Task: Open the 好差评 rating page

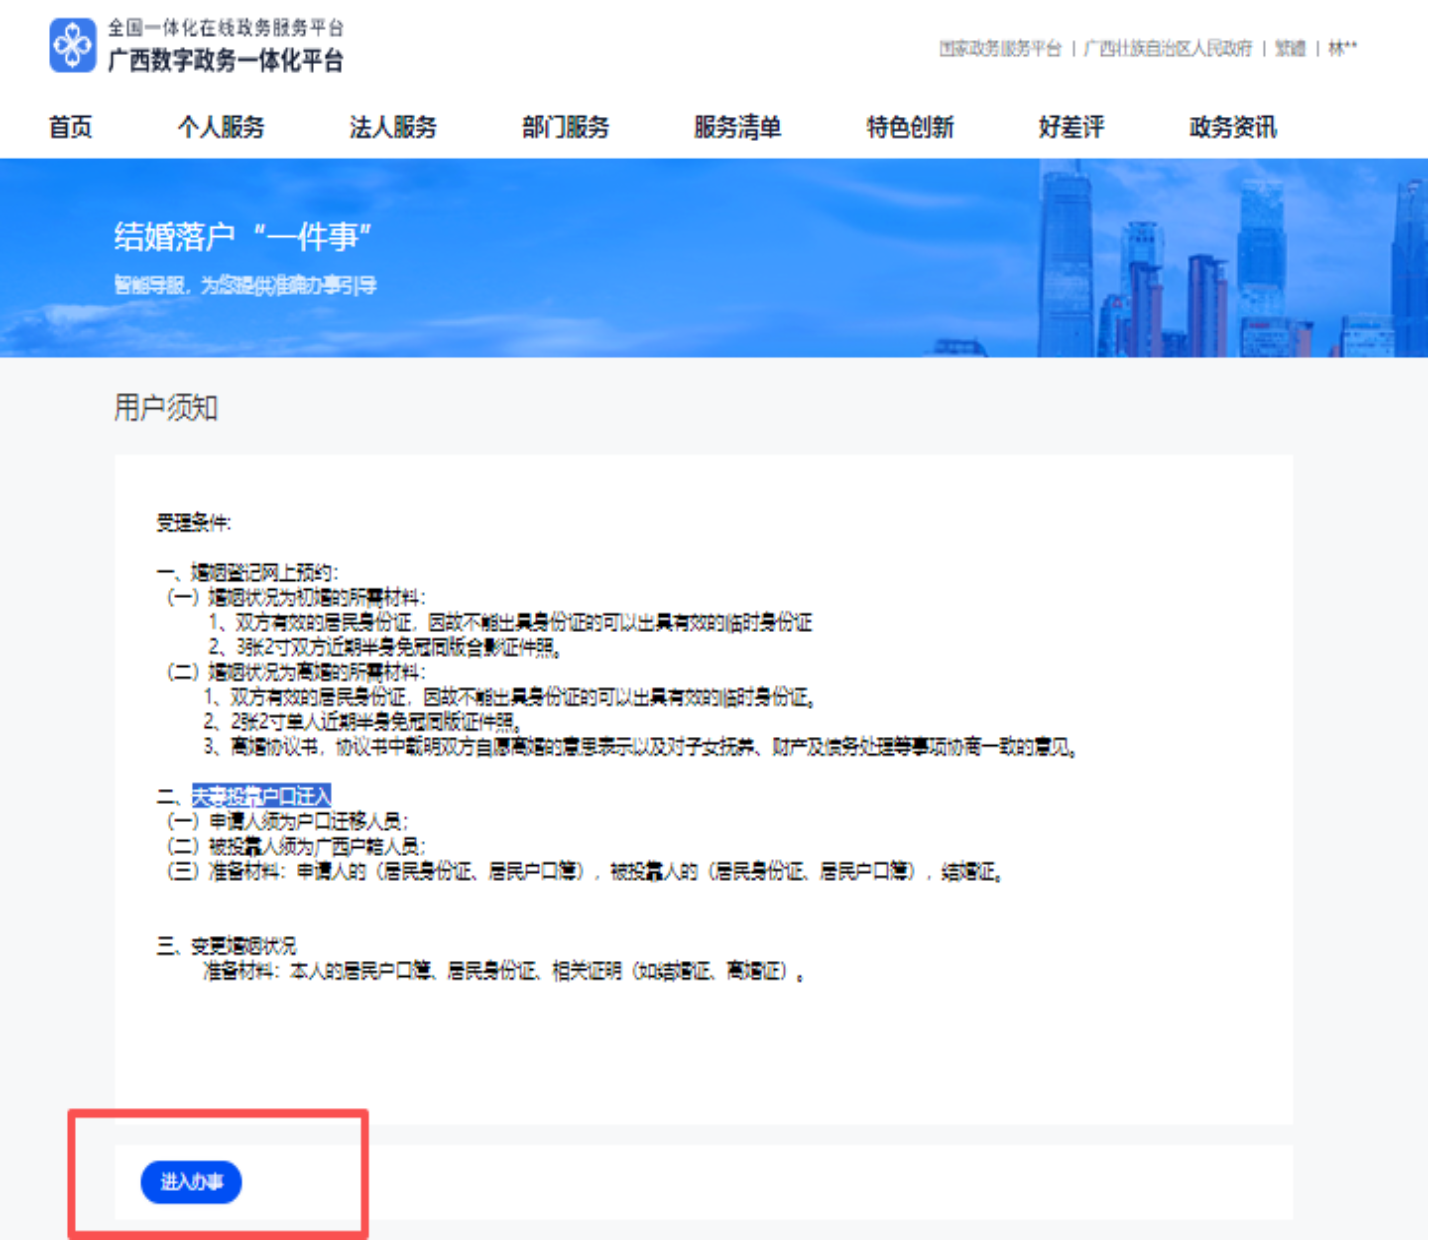Action: click(1071, 127)
